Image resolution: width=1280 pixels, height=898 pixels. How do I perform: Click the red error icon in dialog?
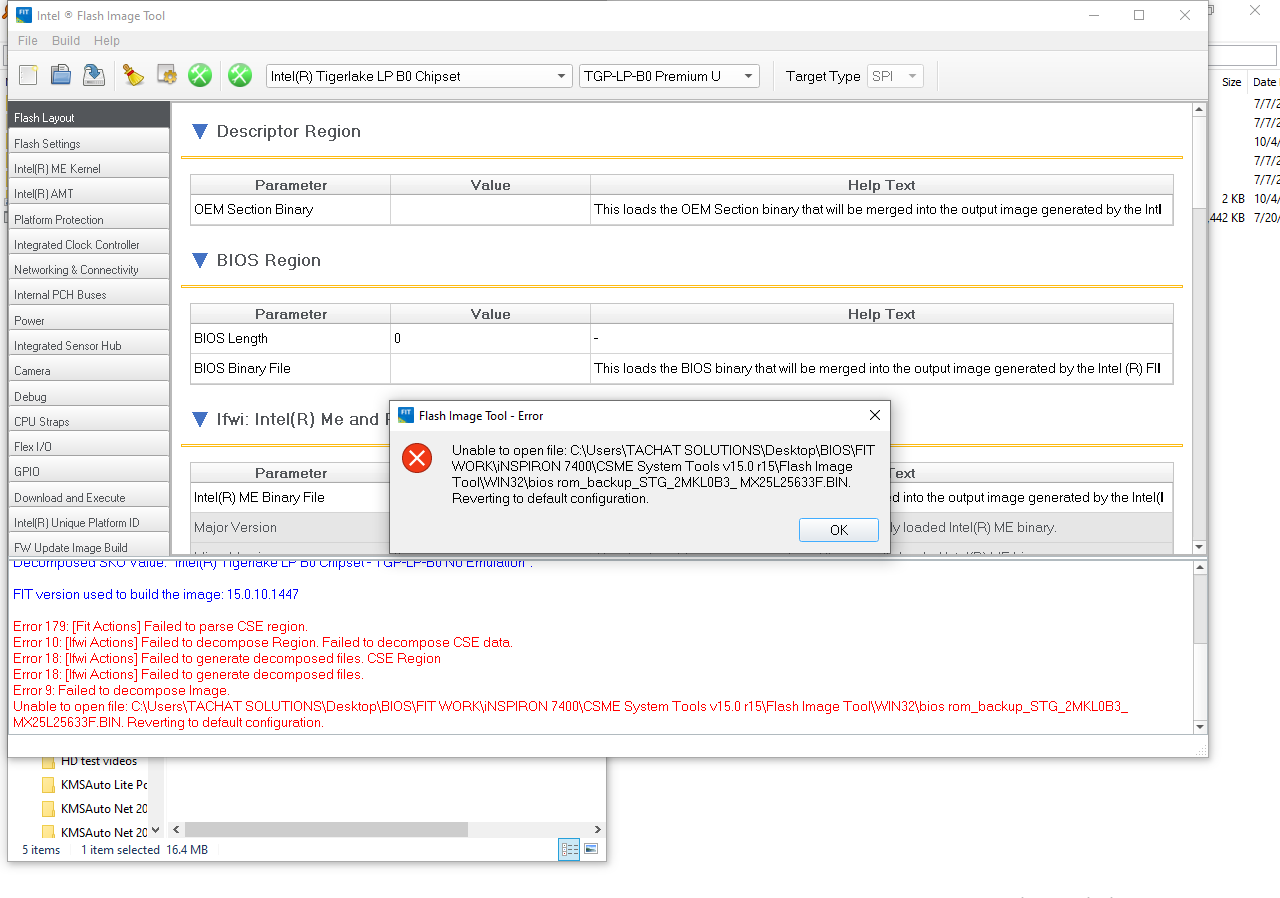pyautogui.click(x=416, y=458)
